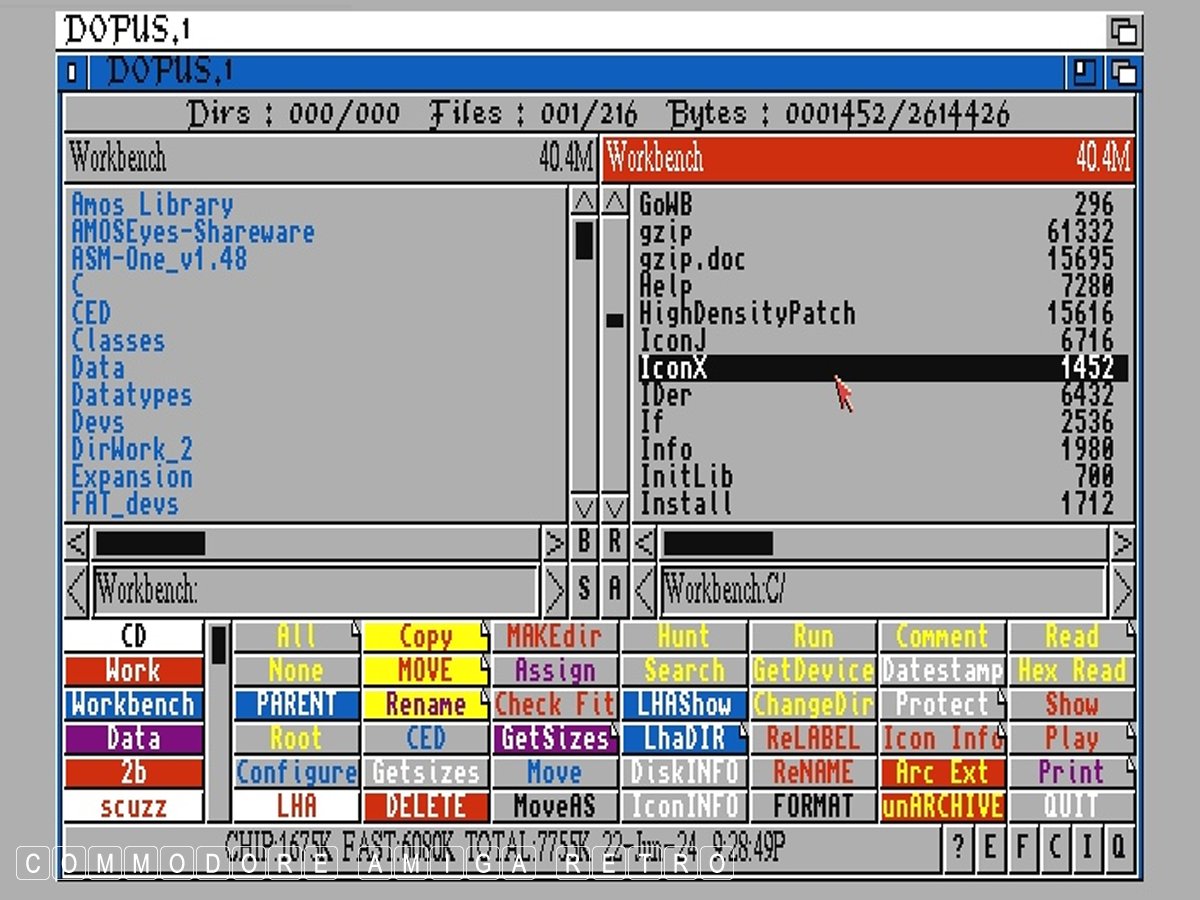Viewport: 1200px width, 900px height.
Task: Click the left pane horizontal scrollbar slider
Action: point(150,544)
